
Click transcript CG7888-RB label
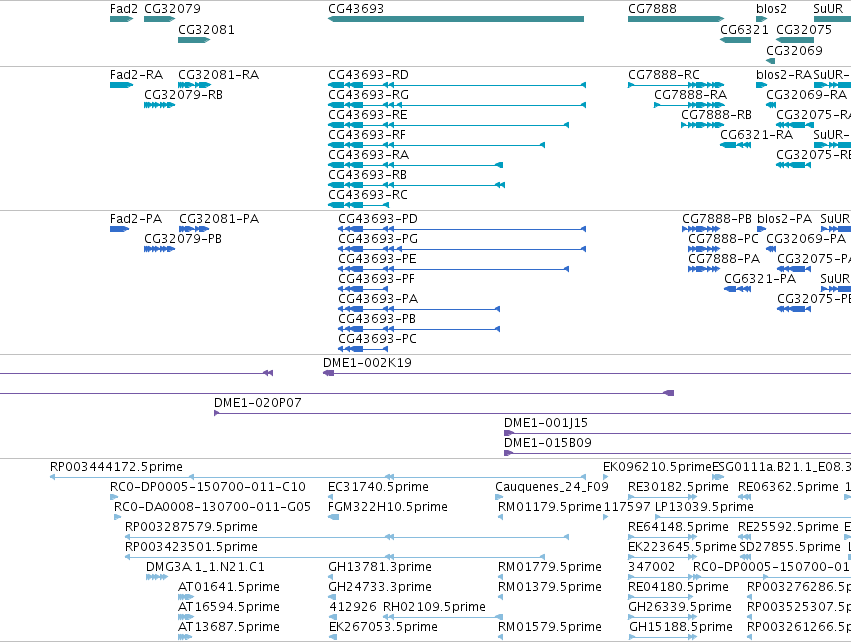716,115
